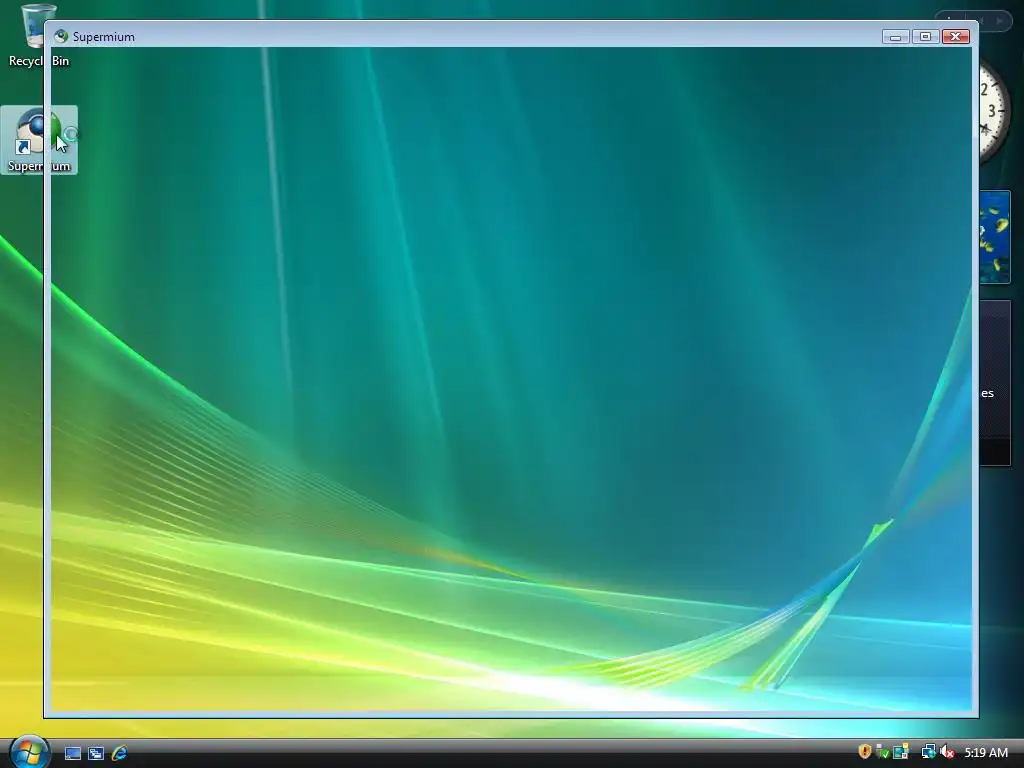Click the tray icon left of the network icon

click(x=901, y=752)
